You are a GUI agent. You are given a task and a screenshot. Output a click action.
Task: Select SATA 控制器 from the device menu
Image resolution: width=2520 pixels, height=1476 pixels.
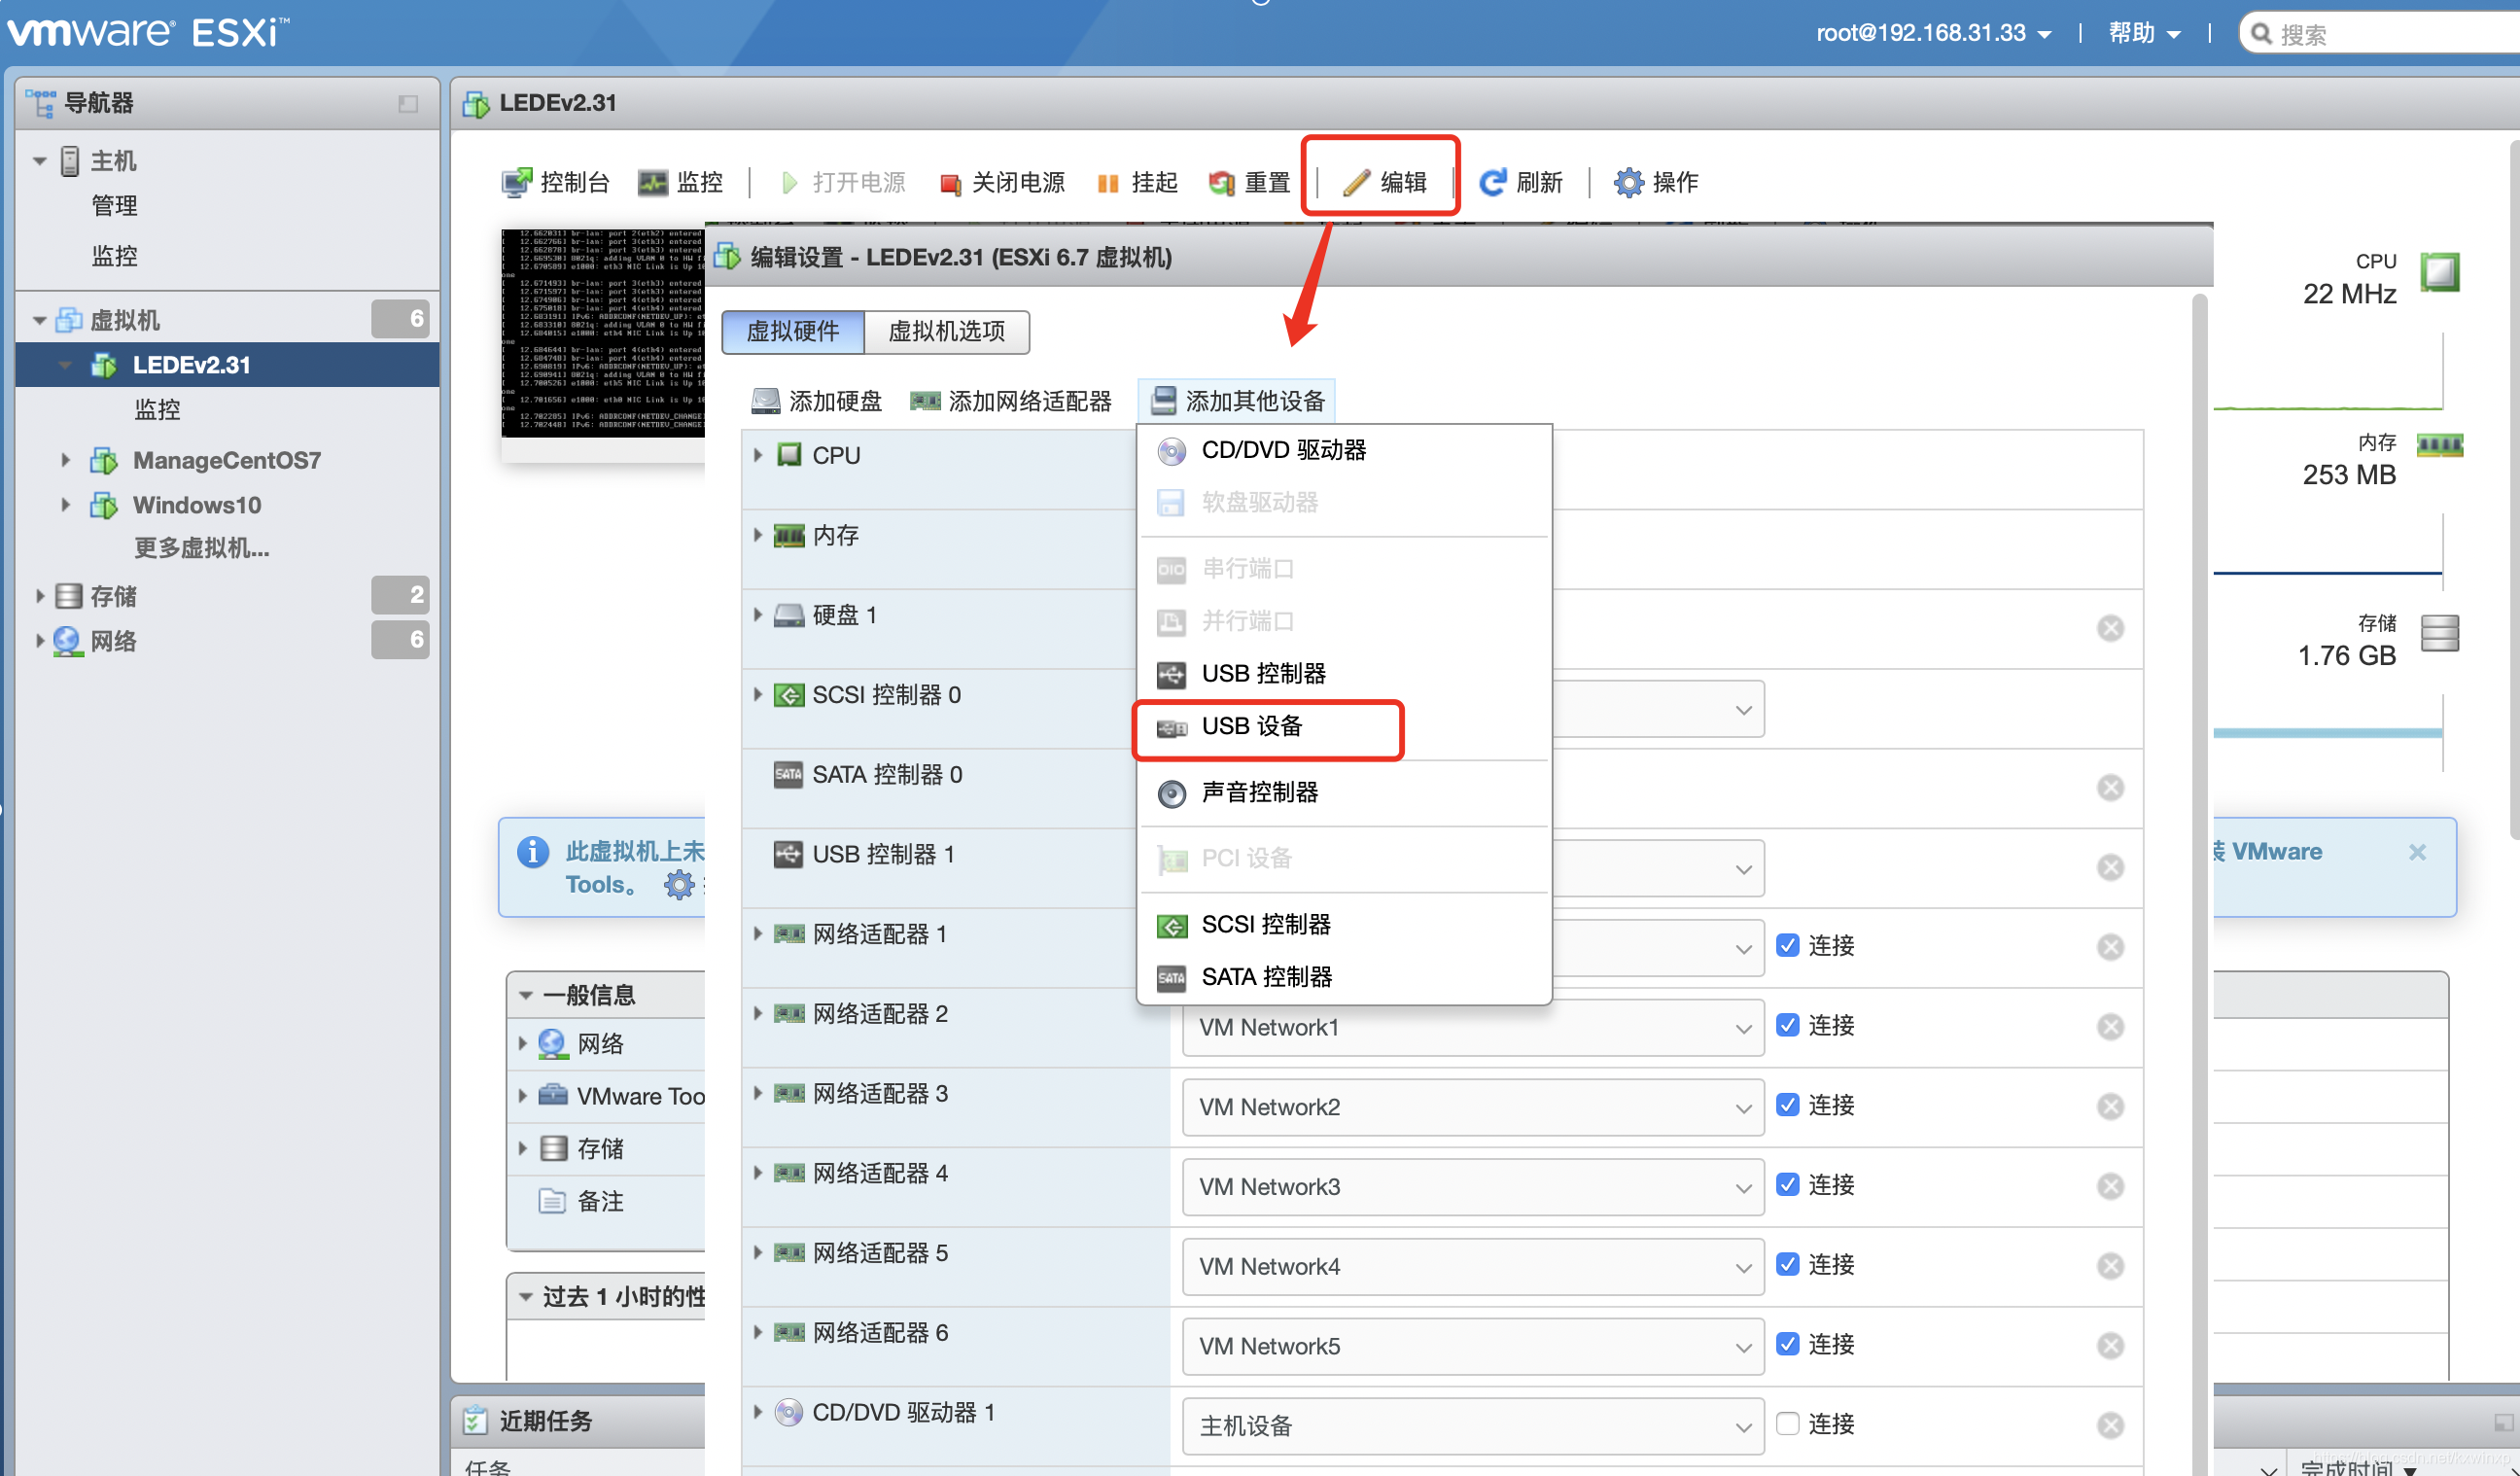pos(1344,977)
